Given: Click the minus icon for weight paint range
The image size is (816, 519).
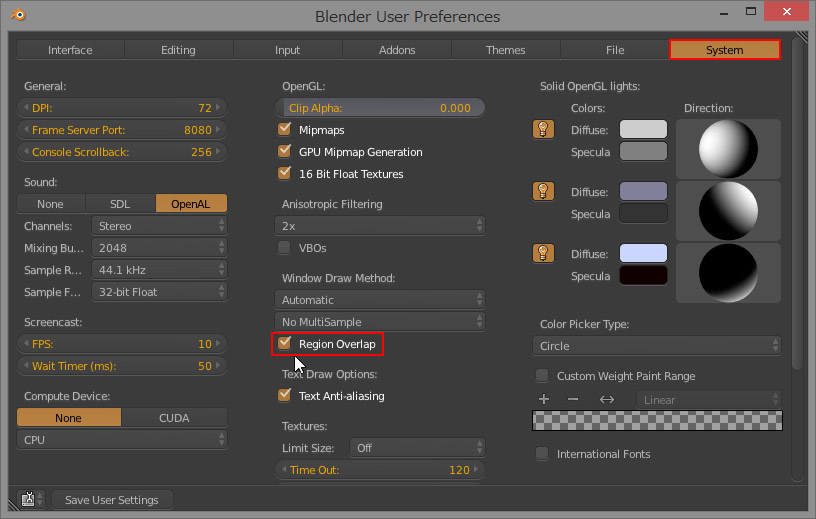Looking at the screenshot, I should coord(573,399).
